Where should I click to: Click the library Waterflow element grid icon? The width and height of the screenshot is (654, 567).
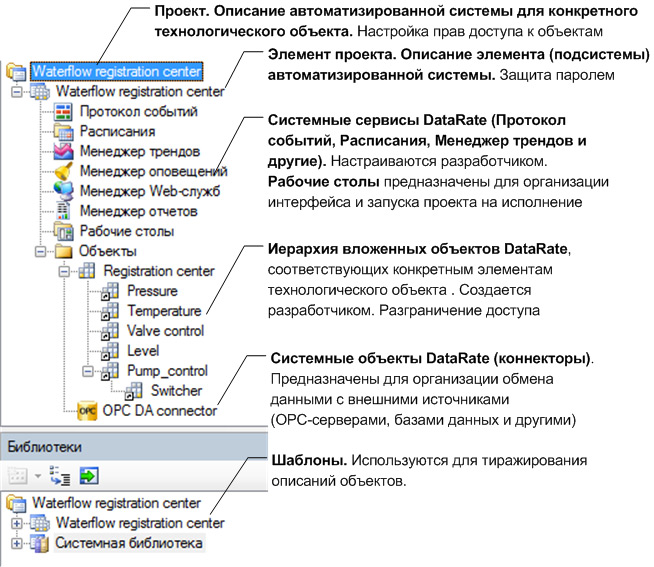(x=40, y=523)
